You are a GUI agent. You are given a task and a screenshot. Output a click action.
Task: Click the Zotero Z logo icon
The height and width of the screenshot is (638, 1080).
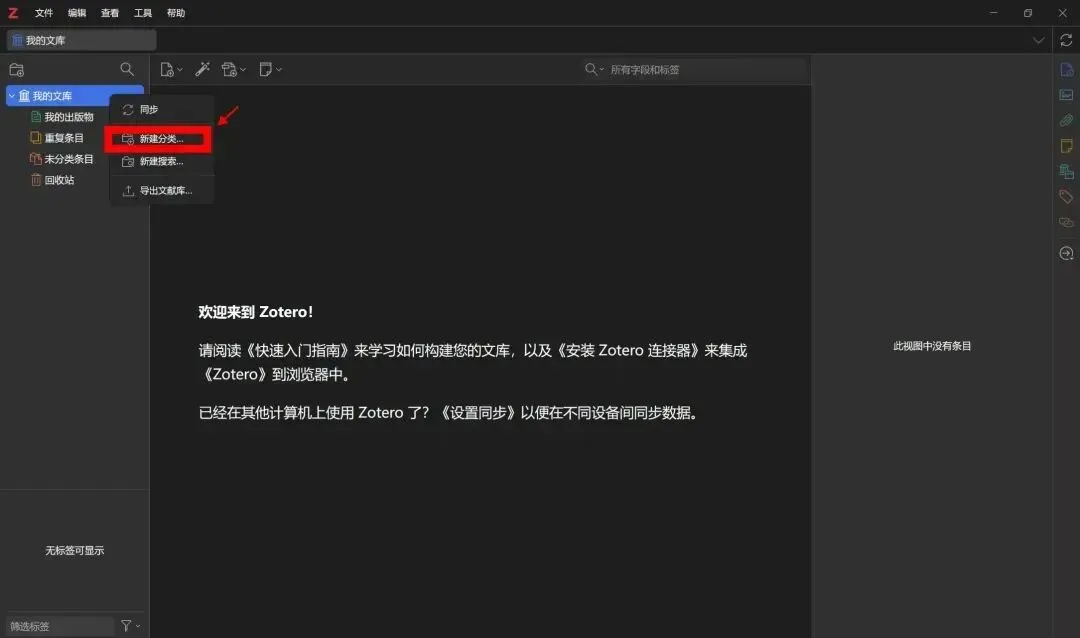pos(13,13)
